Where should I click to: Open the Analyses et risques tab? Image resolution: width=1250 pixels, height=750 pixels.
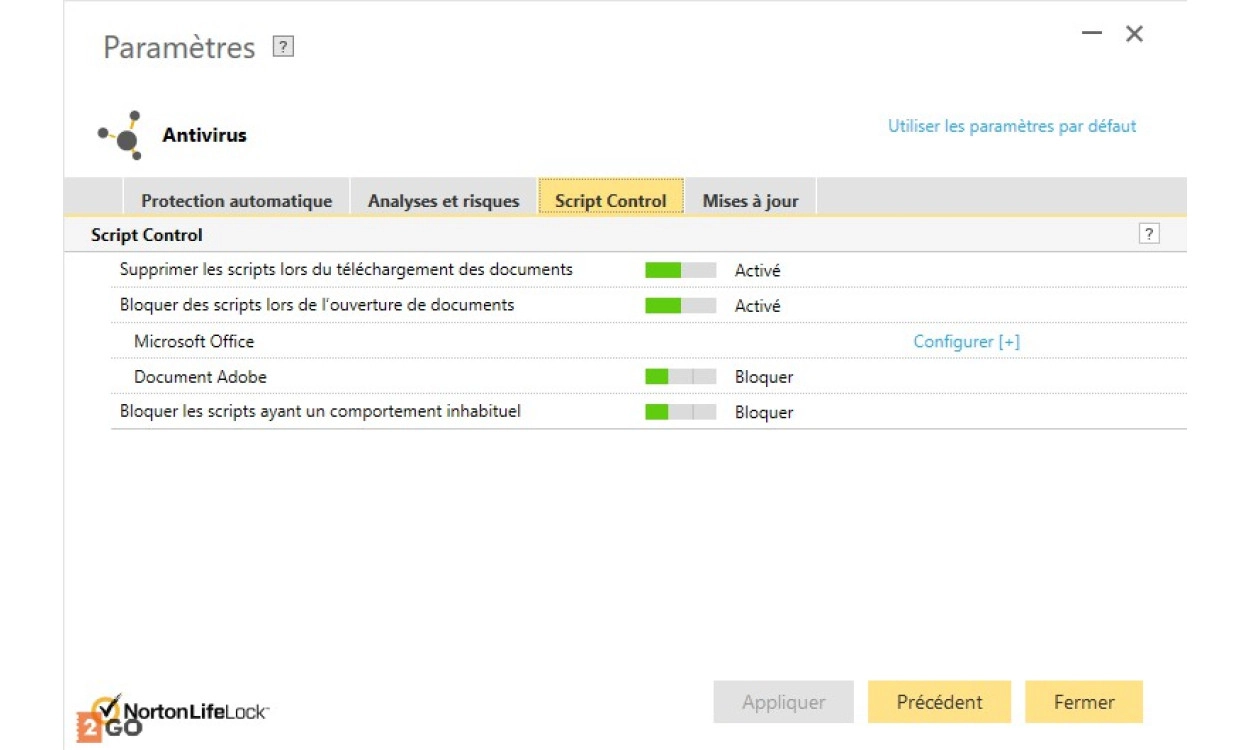point(443,201)
